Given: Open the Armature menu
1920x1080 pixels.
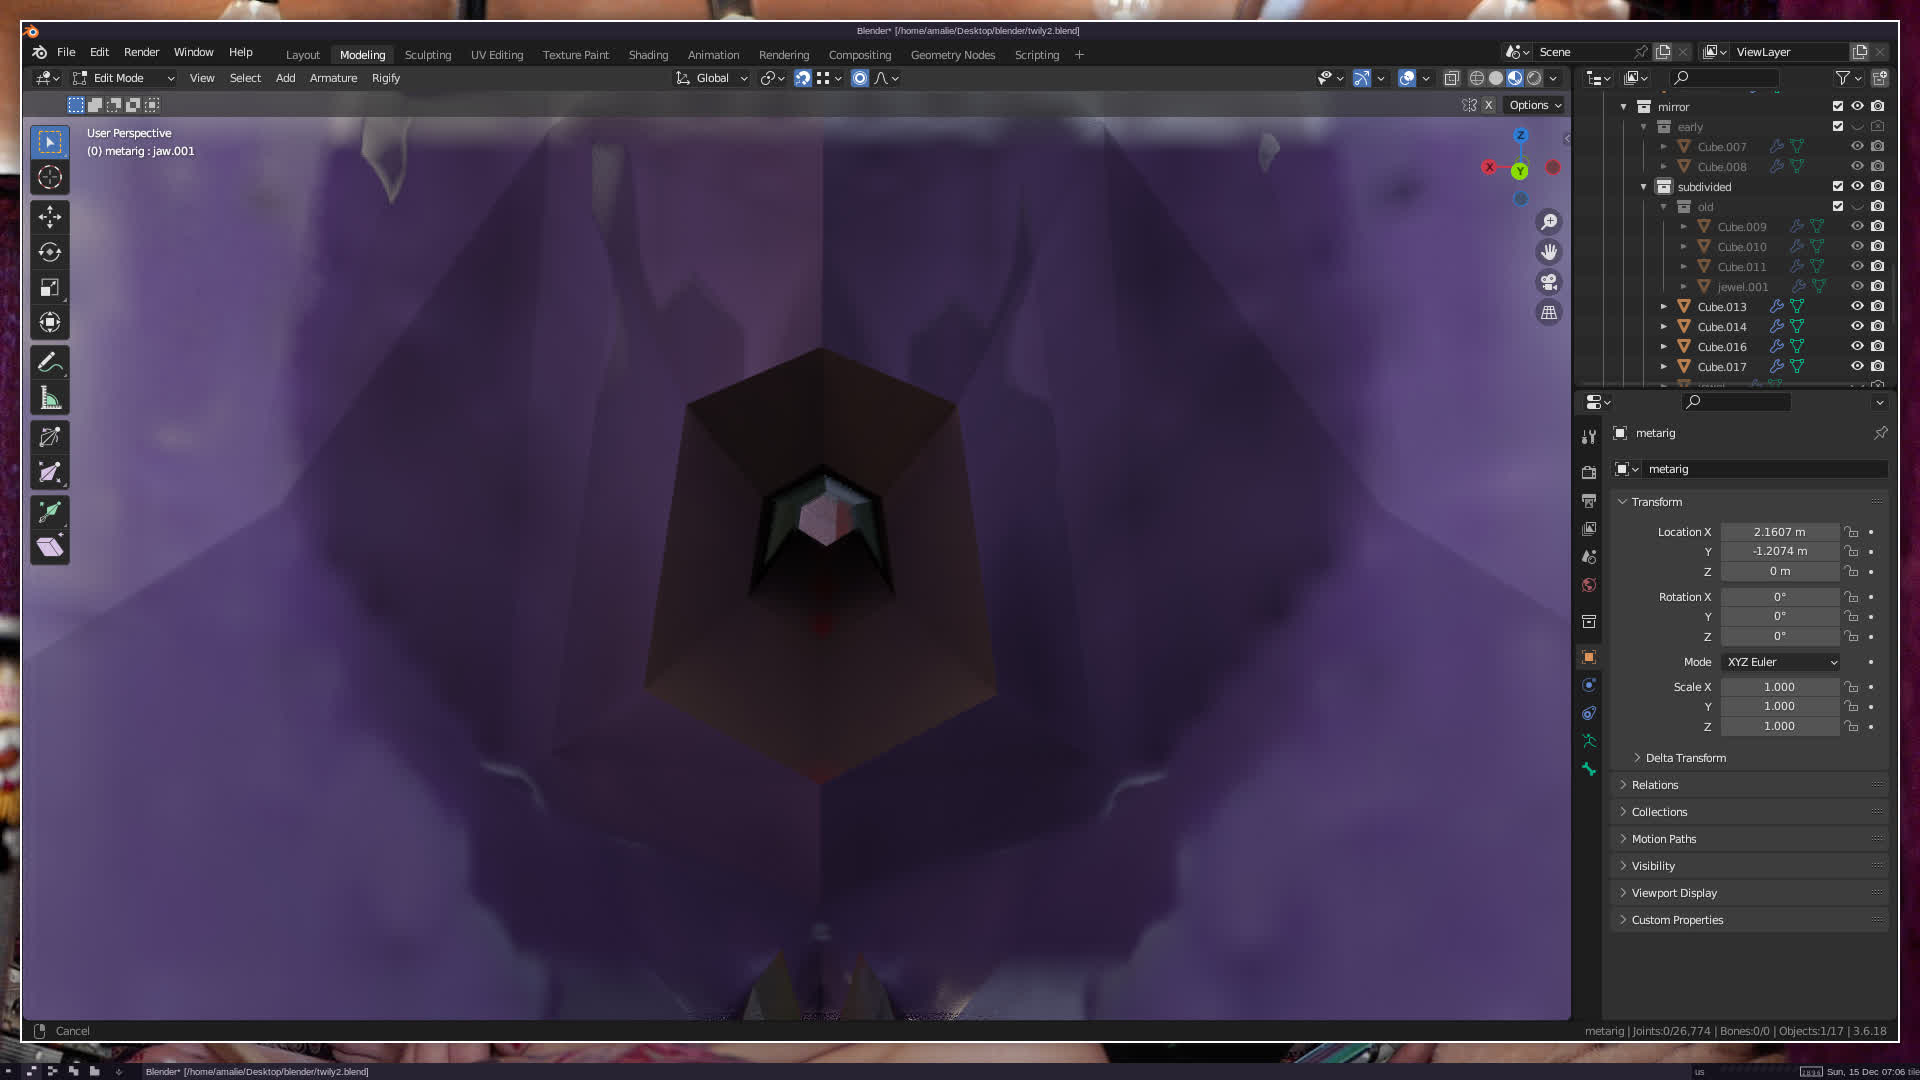Looking at the screenshot, I should pyautogui.click(x=333, y=78).
